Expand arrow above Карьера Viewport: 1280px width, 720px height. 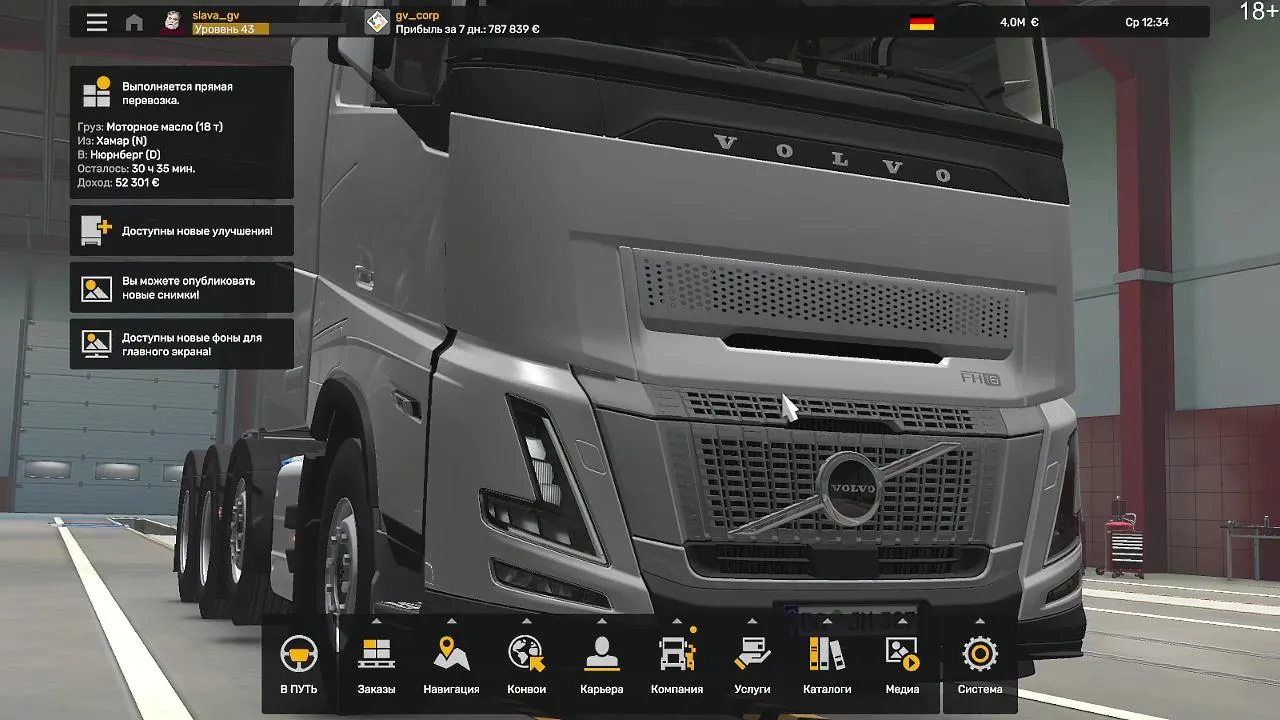[x=602, y=621]
